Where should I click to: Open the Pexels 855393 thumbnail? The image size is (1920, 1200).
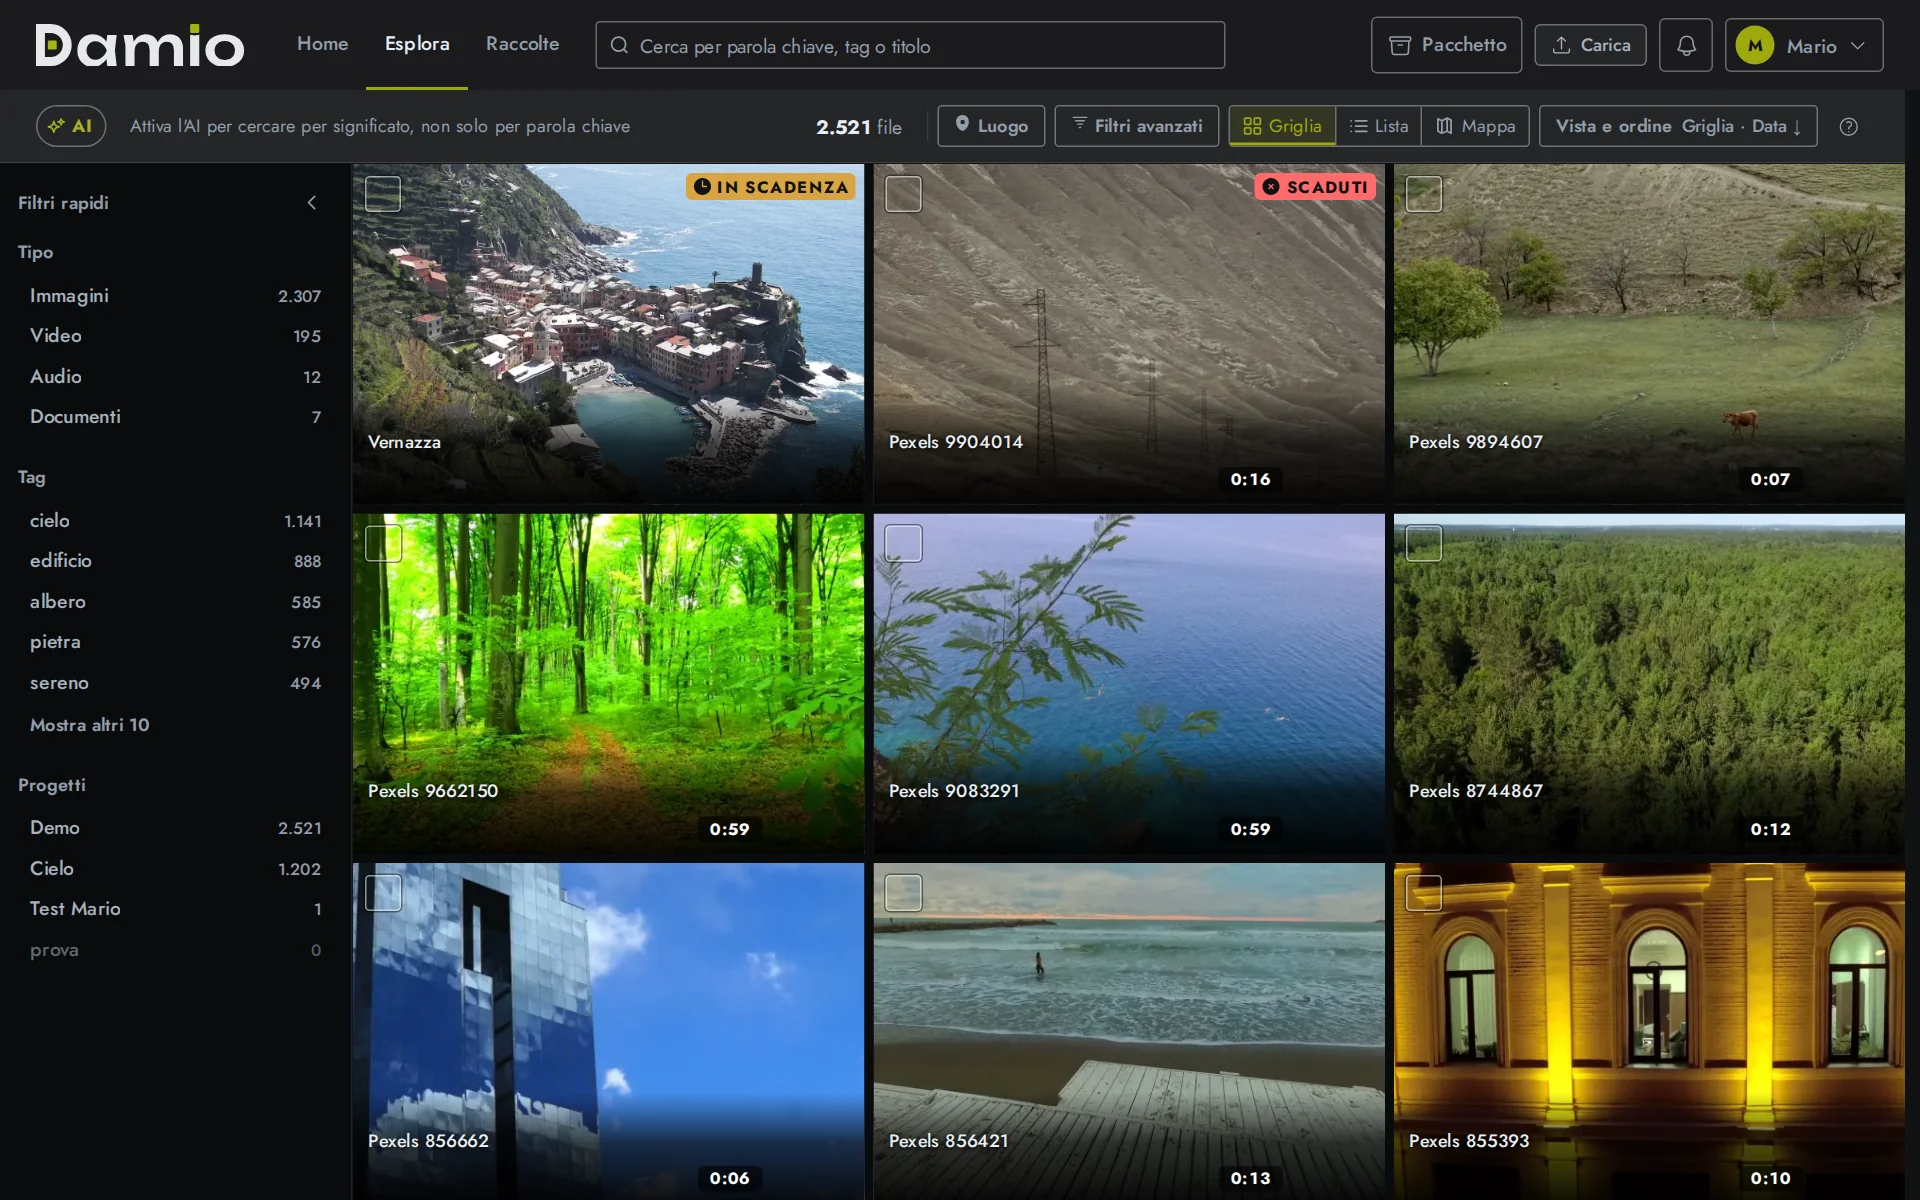tap(1649, 1031)
